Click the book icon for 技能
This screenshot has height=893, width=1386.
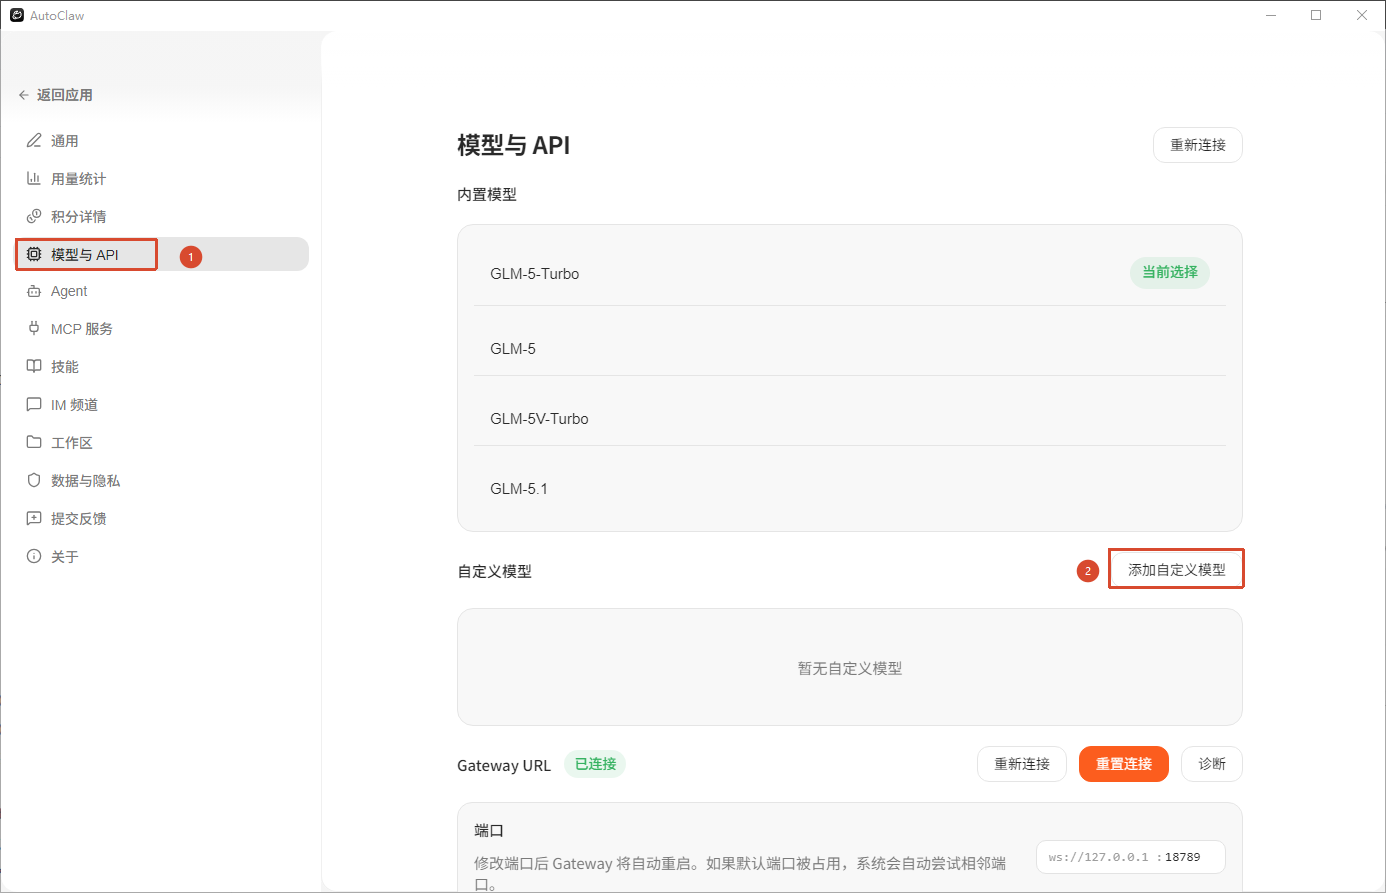pyautogui.click(x=34, y=366)
